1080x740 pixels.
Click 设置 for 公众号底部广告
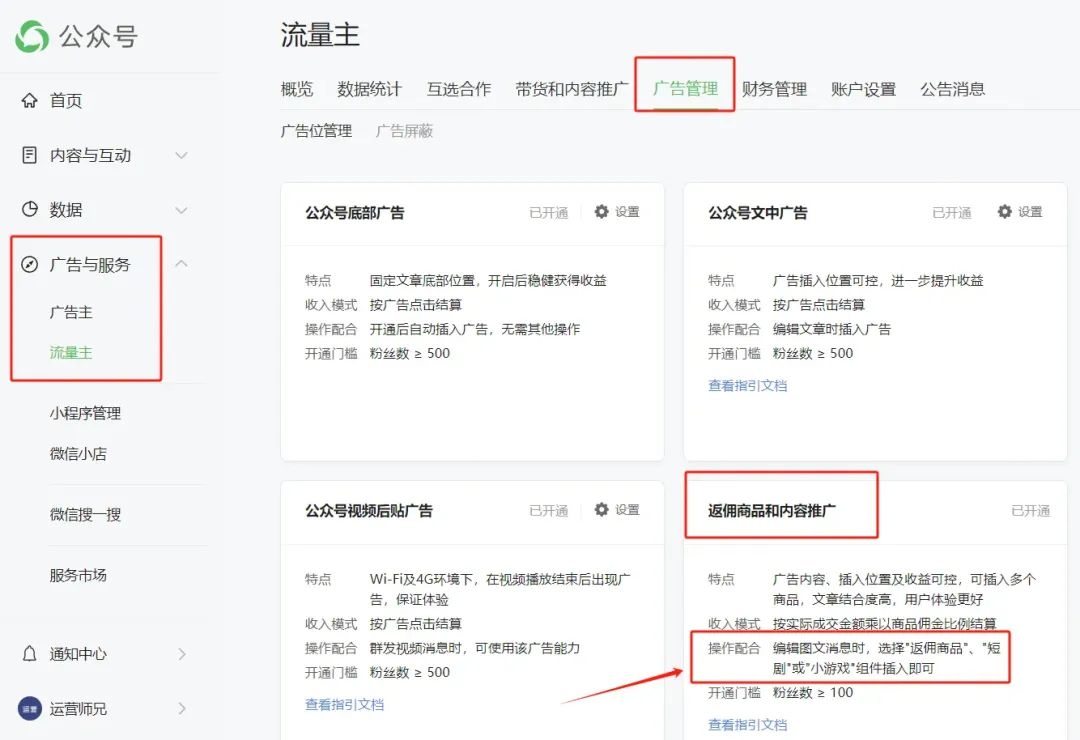[627, 212]
